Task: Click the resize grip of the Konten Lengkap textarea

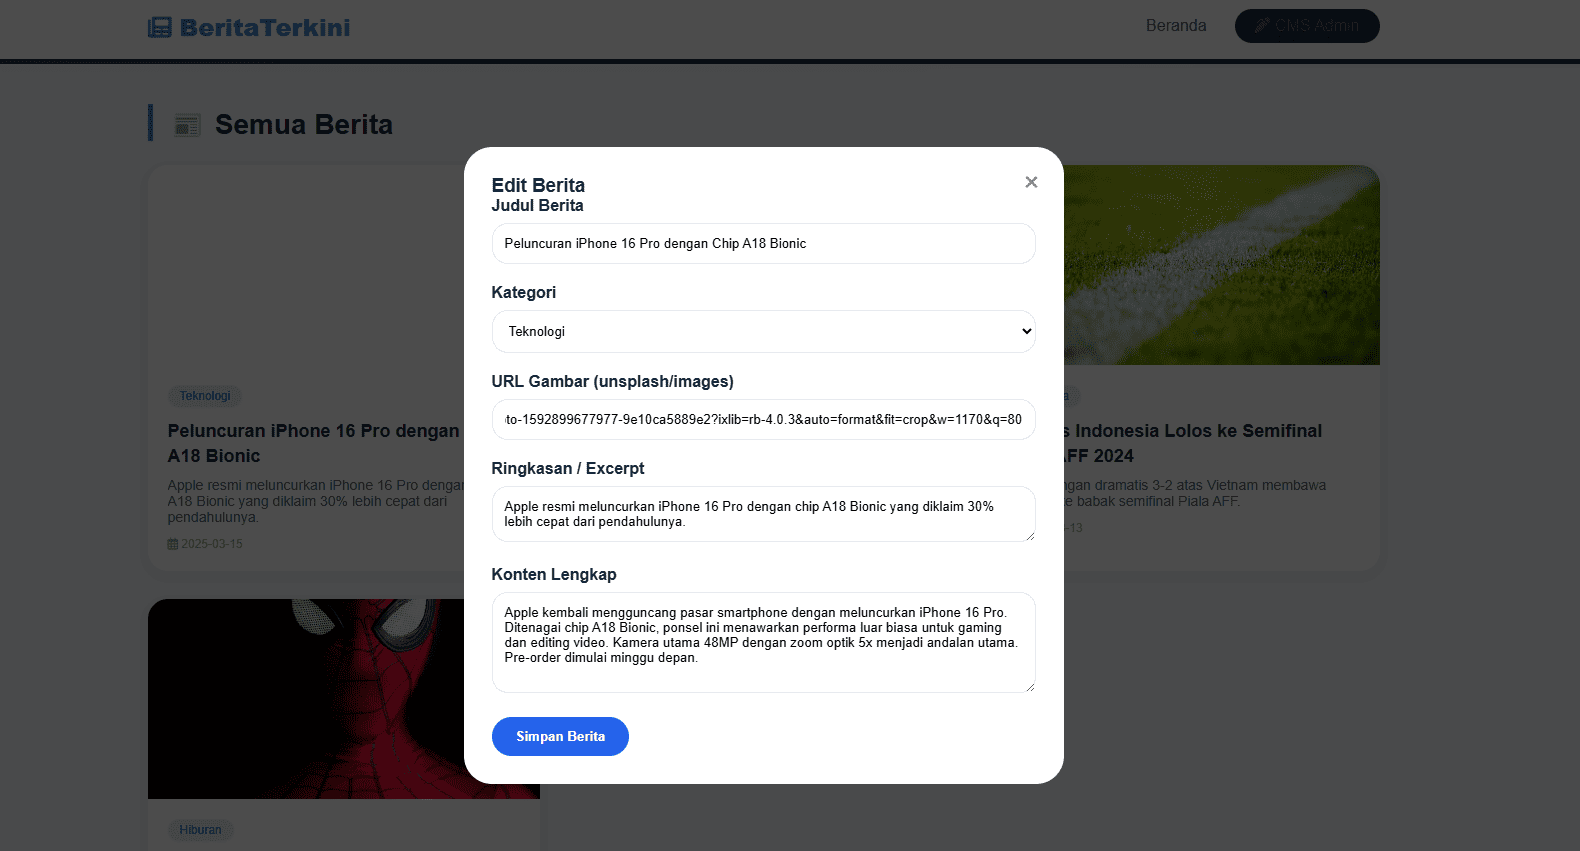Action: coord(1031,688)
